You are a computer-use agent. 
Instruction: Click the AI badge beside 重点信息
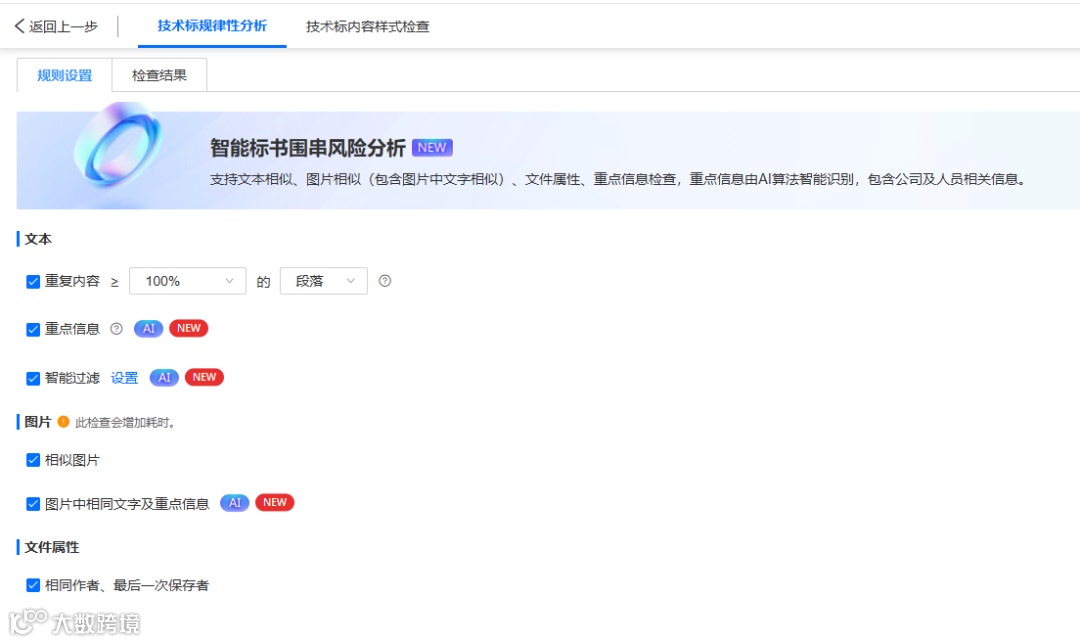[x=148, y=328]
